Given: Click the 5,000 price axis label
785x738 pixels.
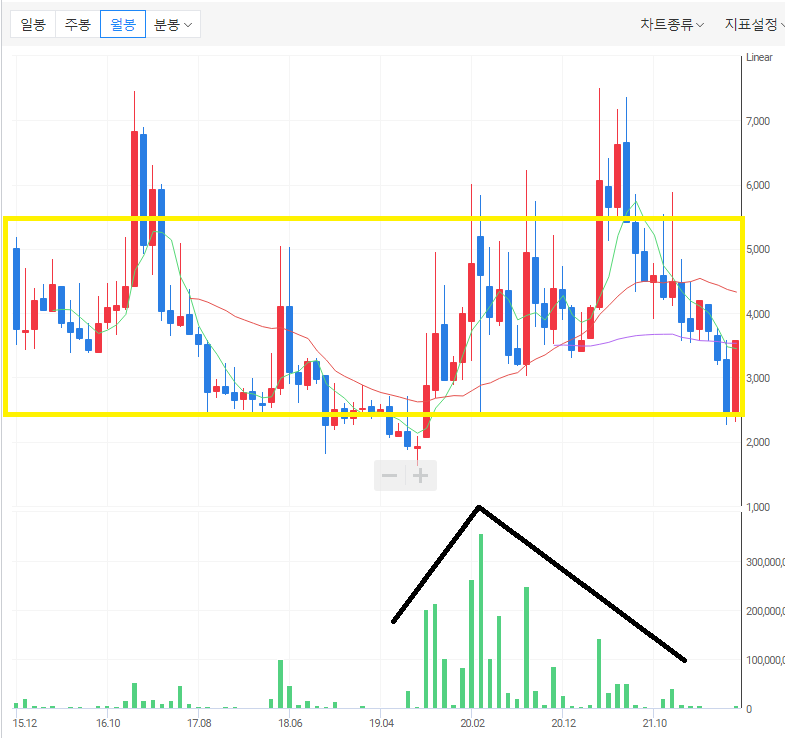Looking at the screenshot, I should pyautogui.click(x=758, y=249).
